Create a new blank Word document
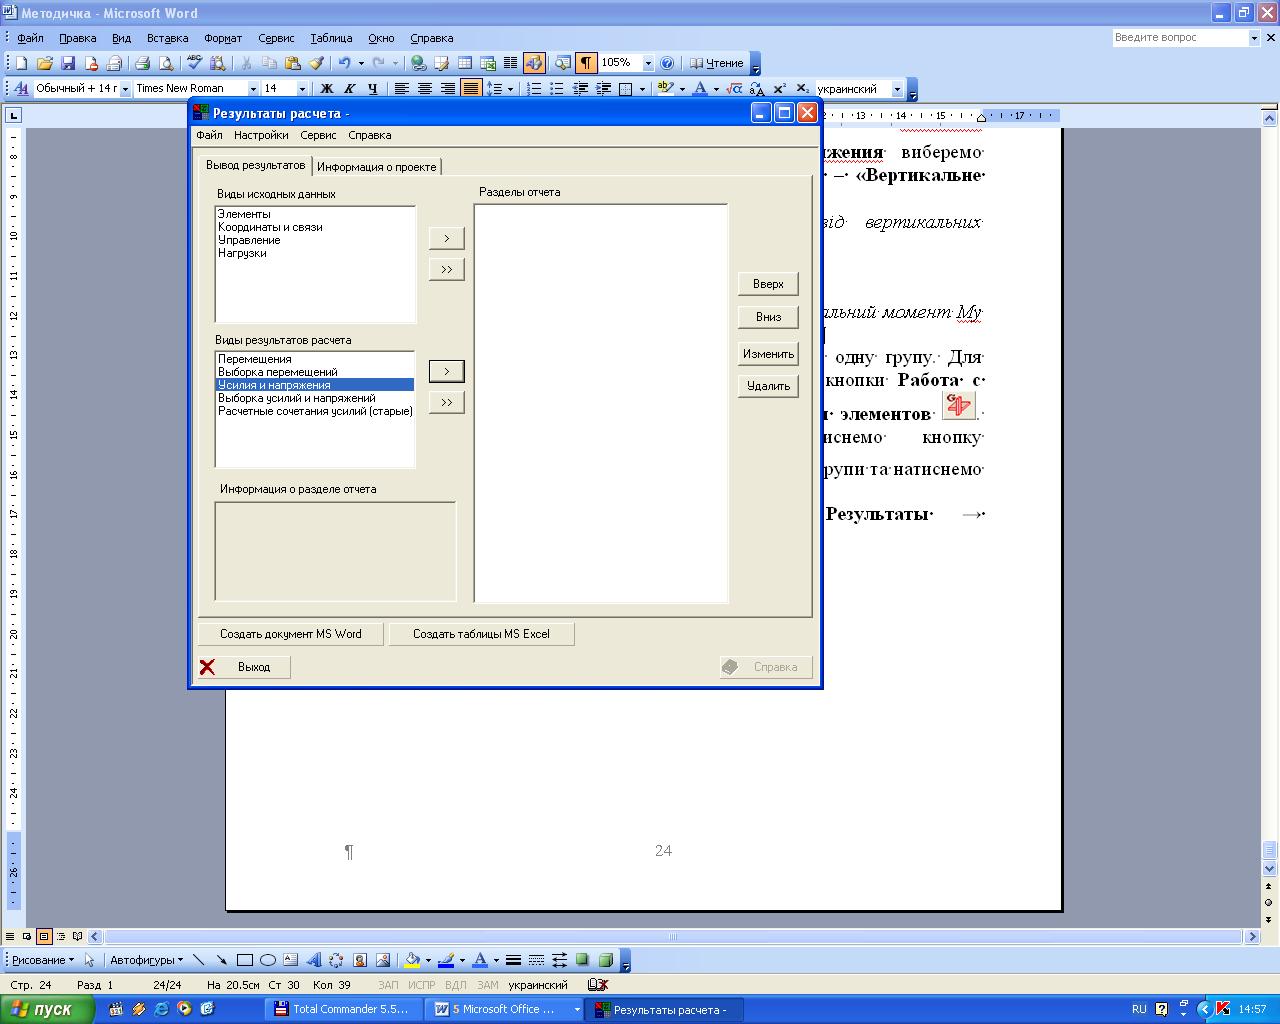The image size is (1280, 1024). click(x=21, y=63)
